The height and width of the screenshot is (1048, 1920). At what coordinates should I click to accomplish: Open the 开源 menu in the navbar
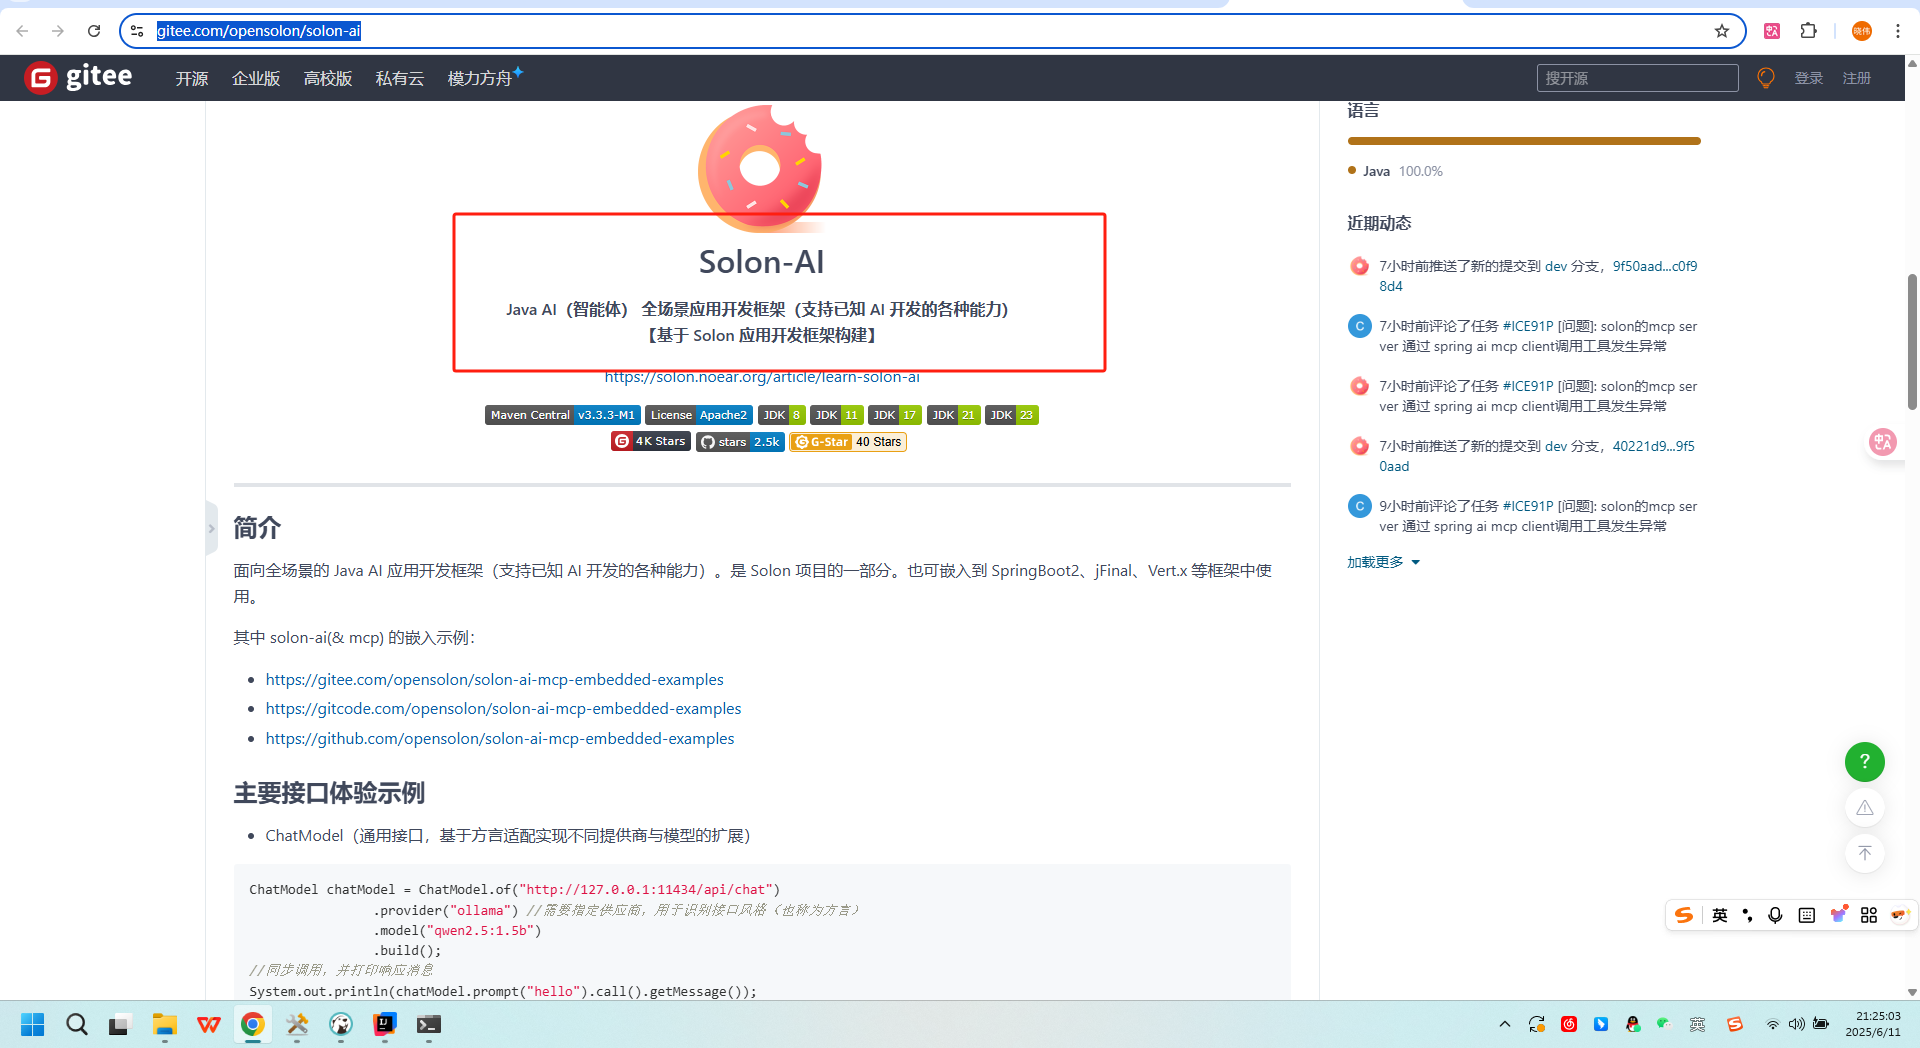191,78
